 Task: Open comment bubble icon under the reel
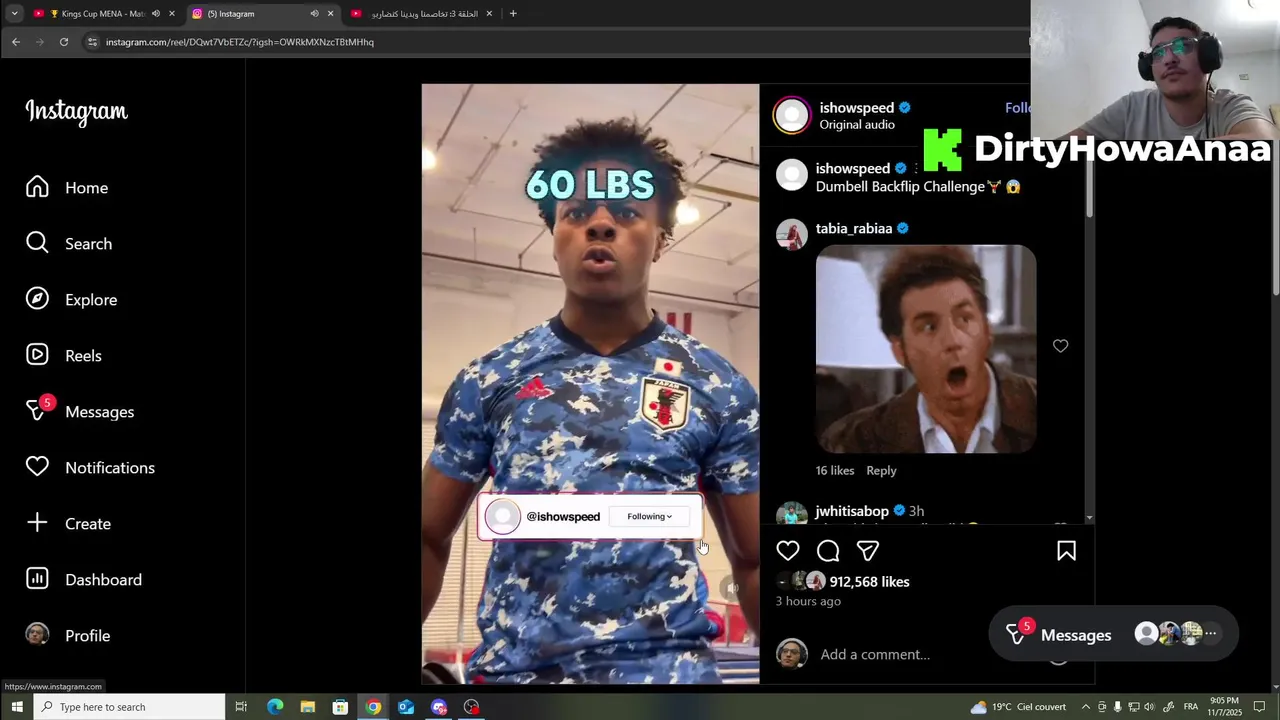point(828,551)
